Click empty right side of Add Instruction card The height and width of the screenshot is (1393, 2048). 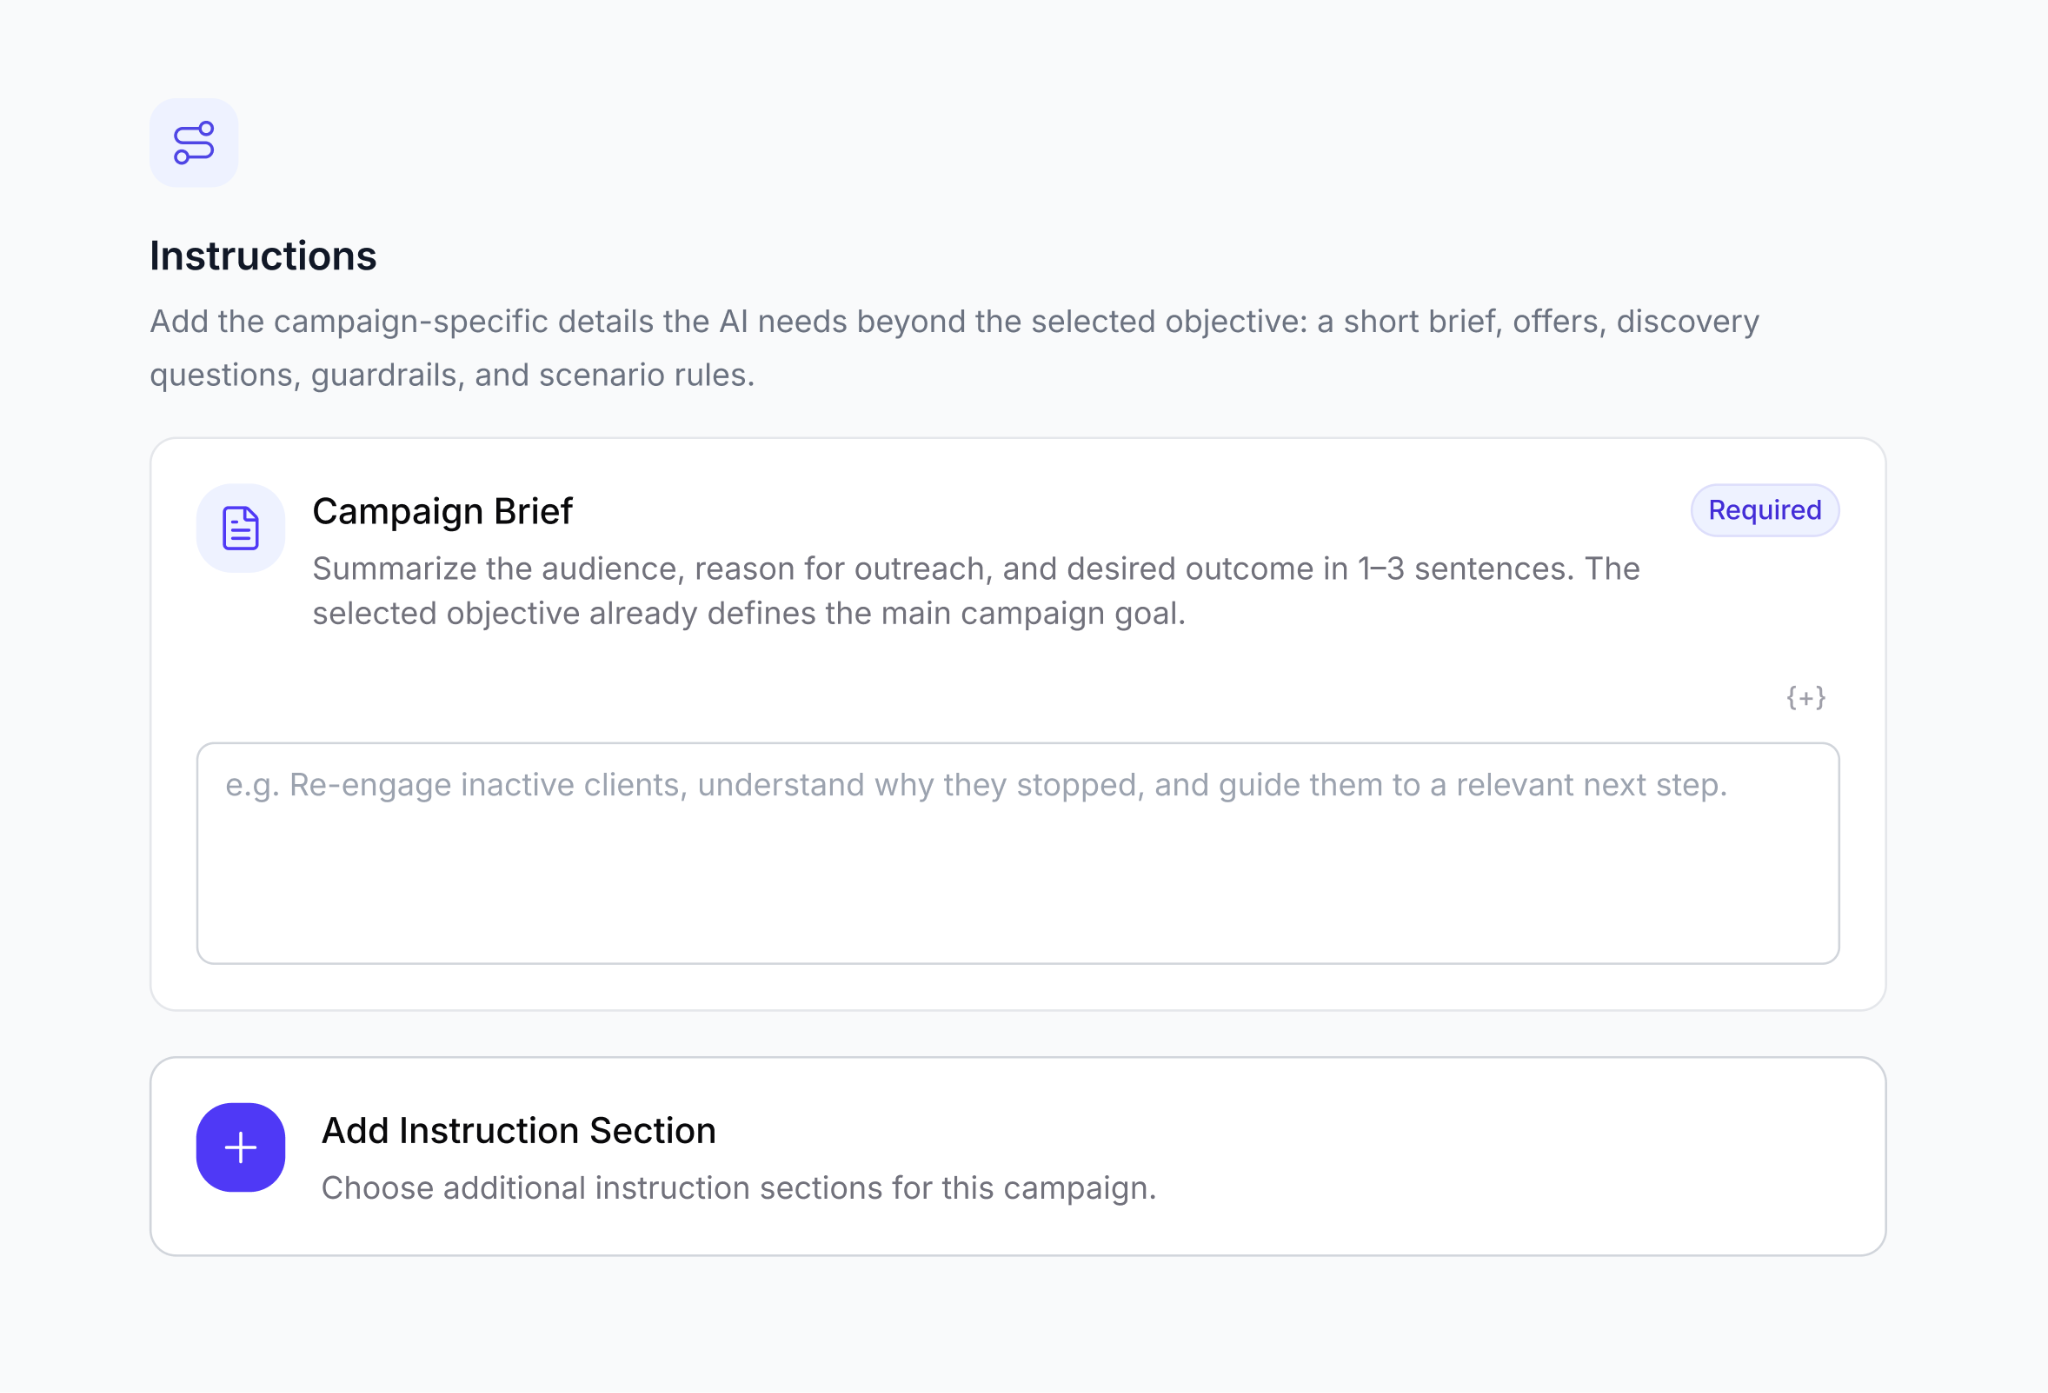coord(1550,1156)
